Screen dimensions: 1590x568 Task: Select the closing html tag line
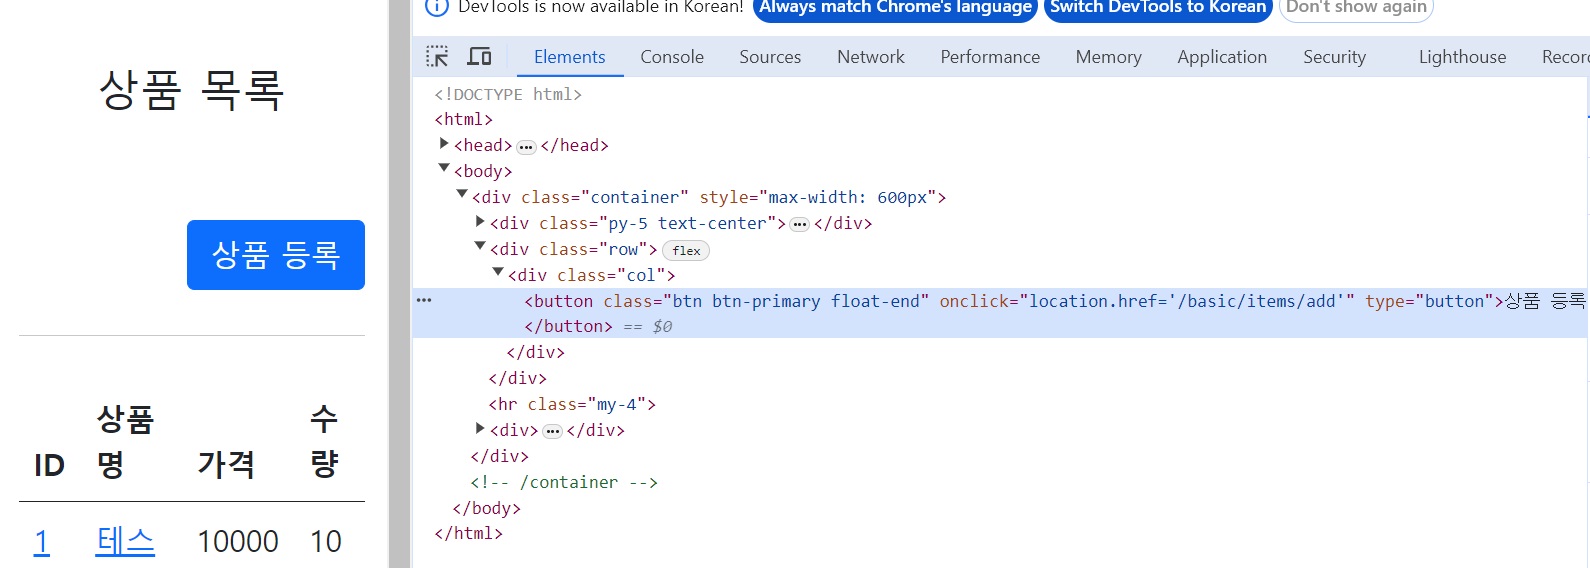point(468,534)
